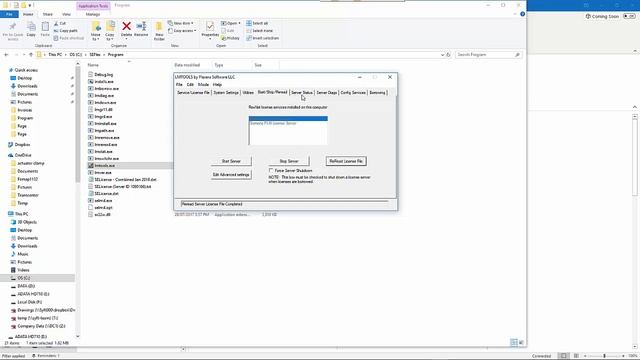Click the Up one level arrow
Viewport: 640px width, 360px height.
click(31, 54)
